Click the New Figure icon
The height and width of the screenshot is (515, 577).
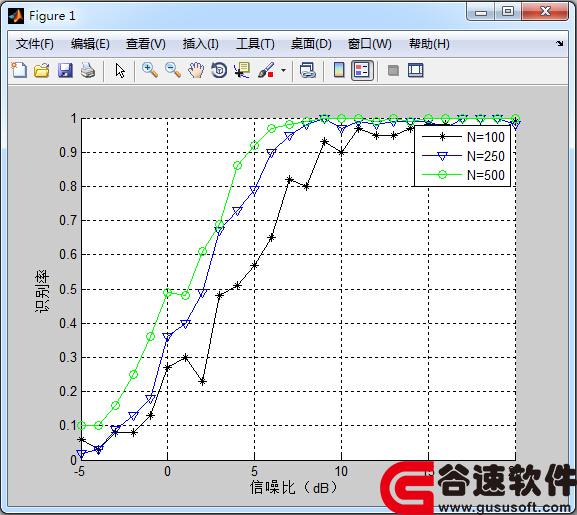click(x=19, y=70)
